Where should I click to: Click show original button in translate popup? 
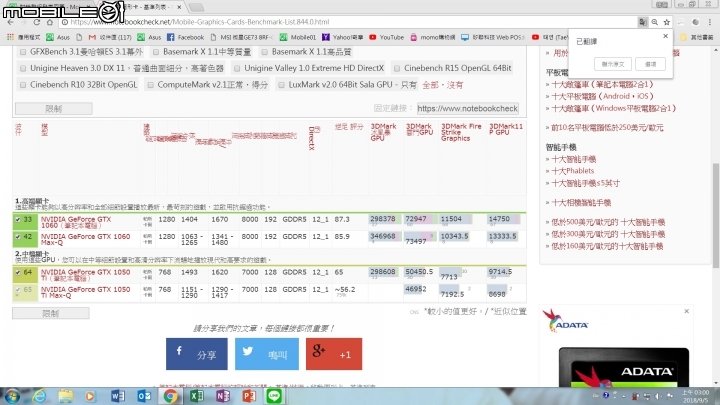[613, 64]
